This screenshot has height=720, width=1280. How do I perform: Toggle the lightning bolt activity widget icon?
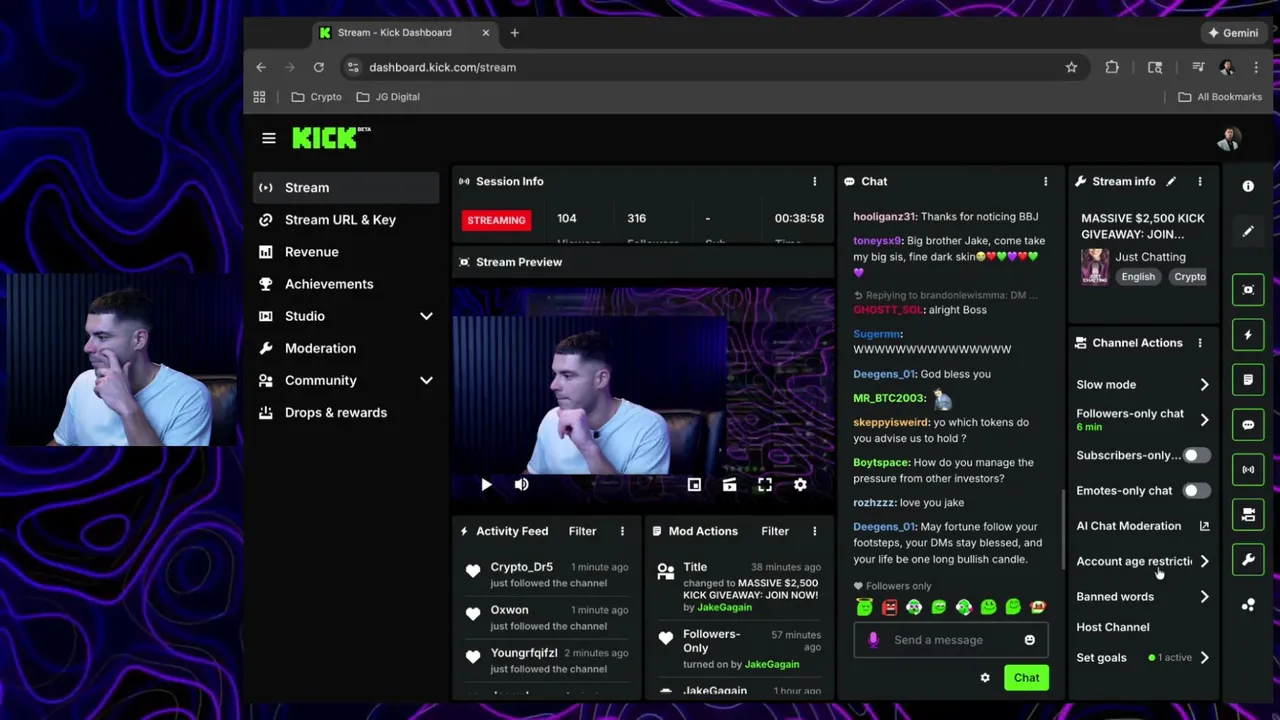pos(1248,335)
